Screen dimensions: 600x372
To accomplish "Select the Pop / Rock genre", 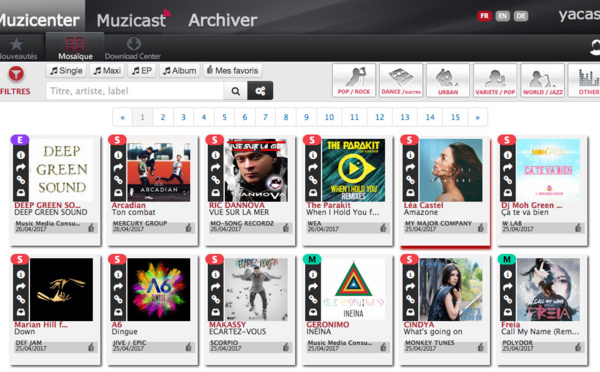I will (354, 80).
